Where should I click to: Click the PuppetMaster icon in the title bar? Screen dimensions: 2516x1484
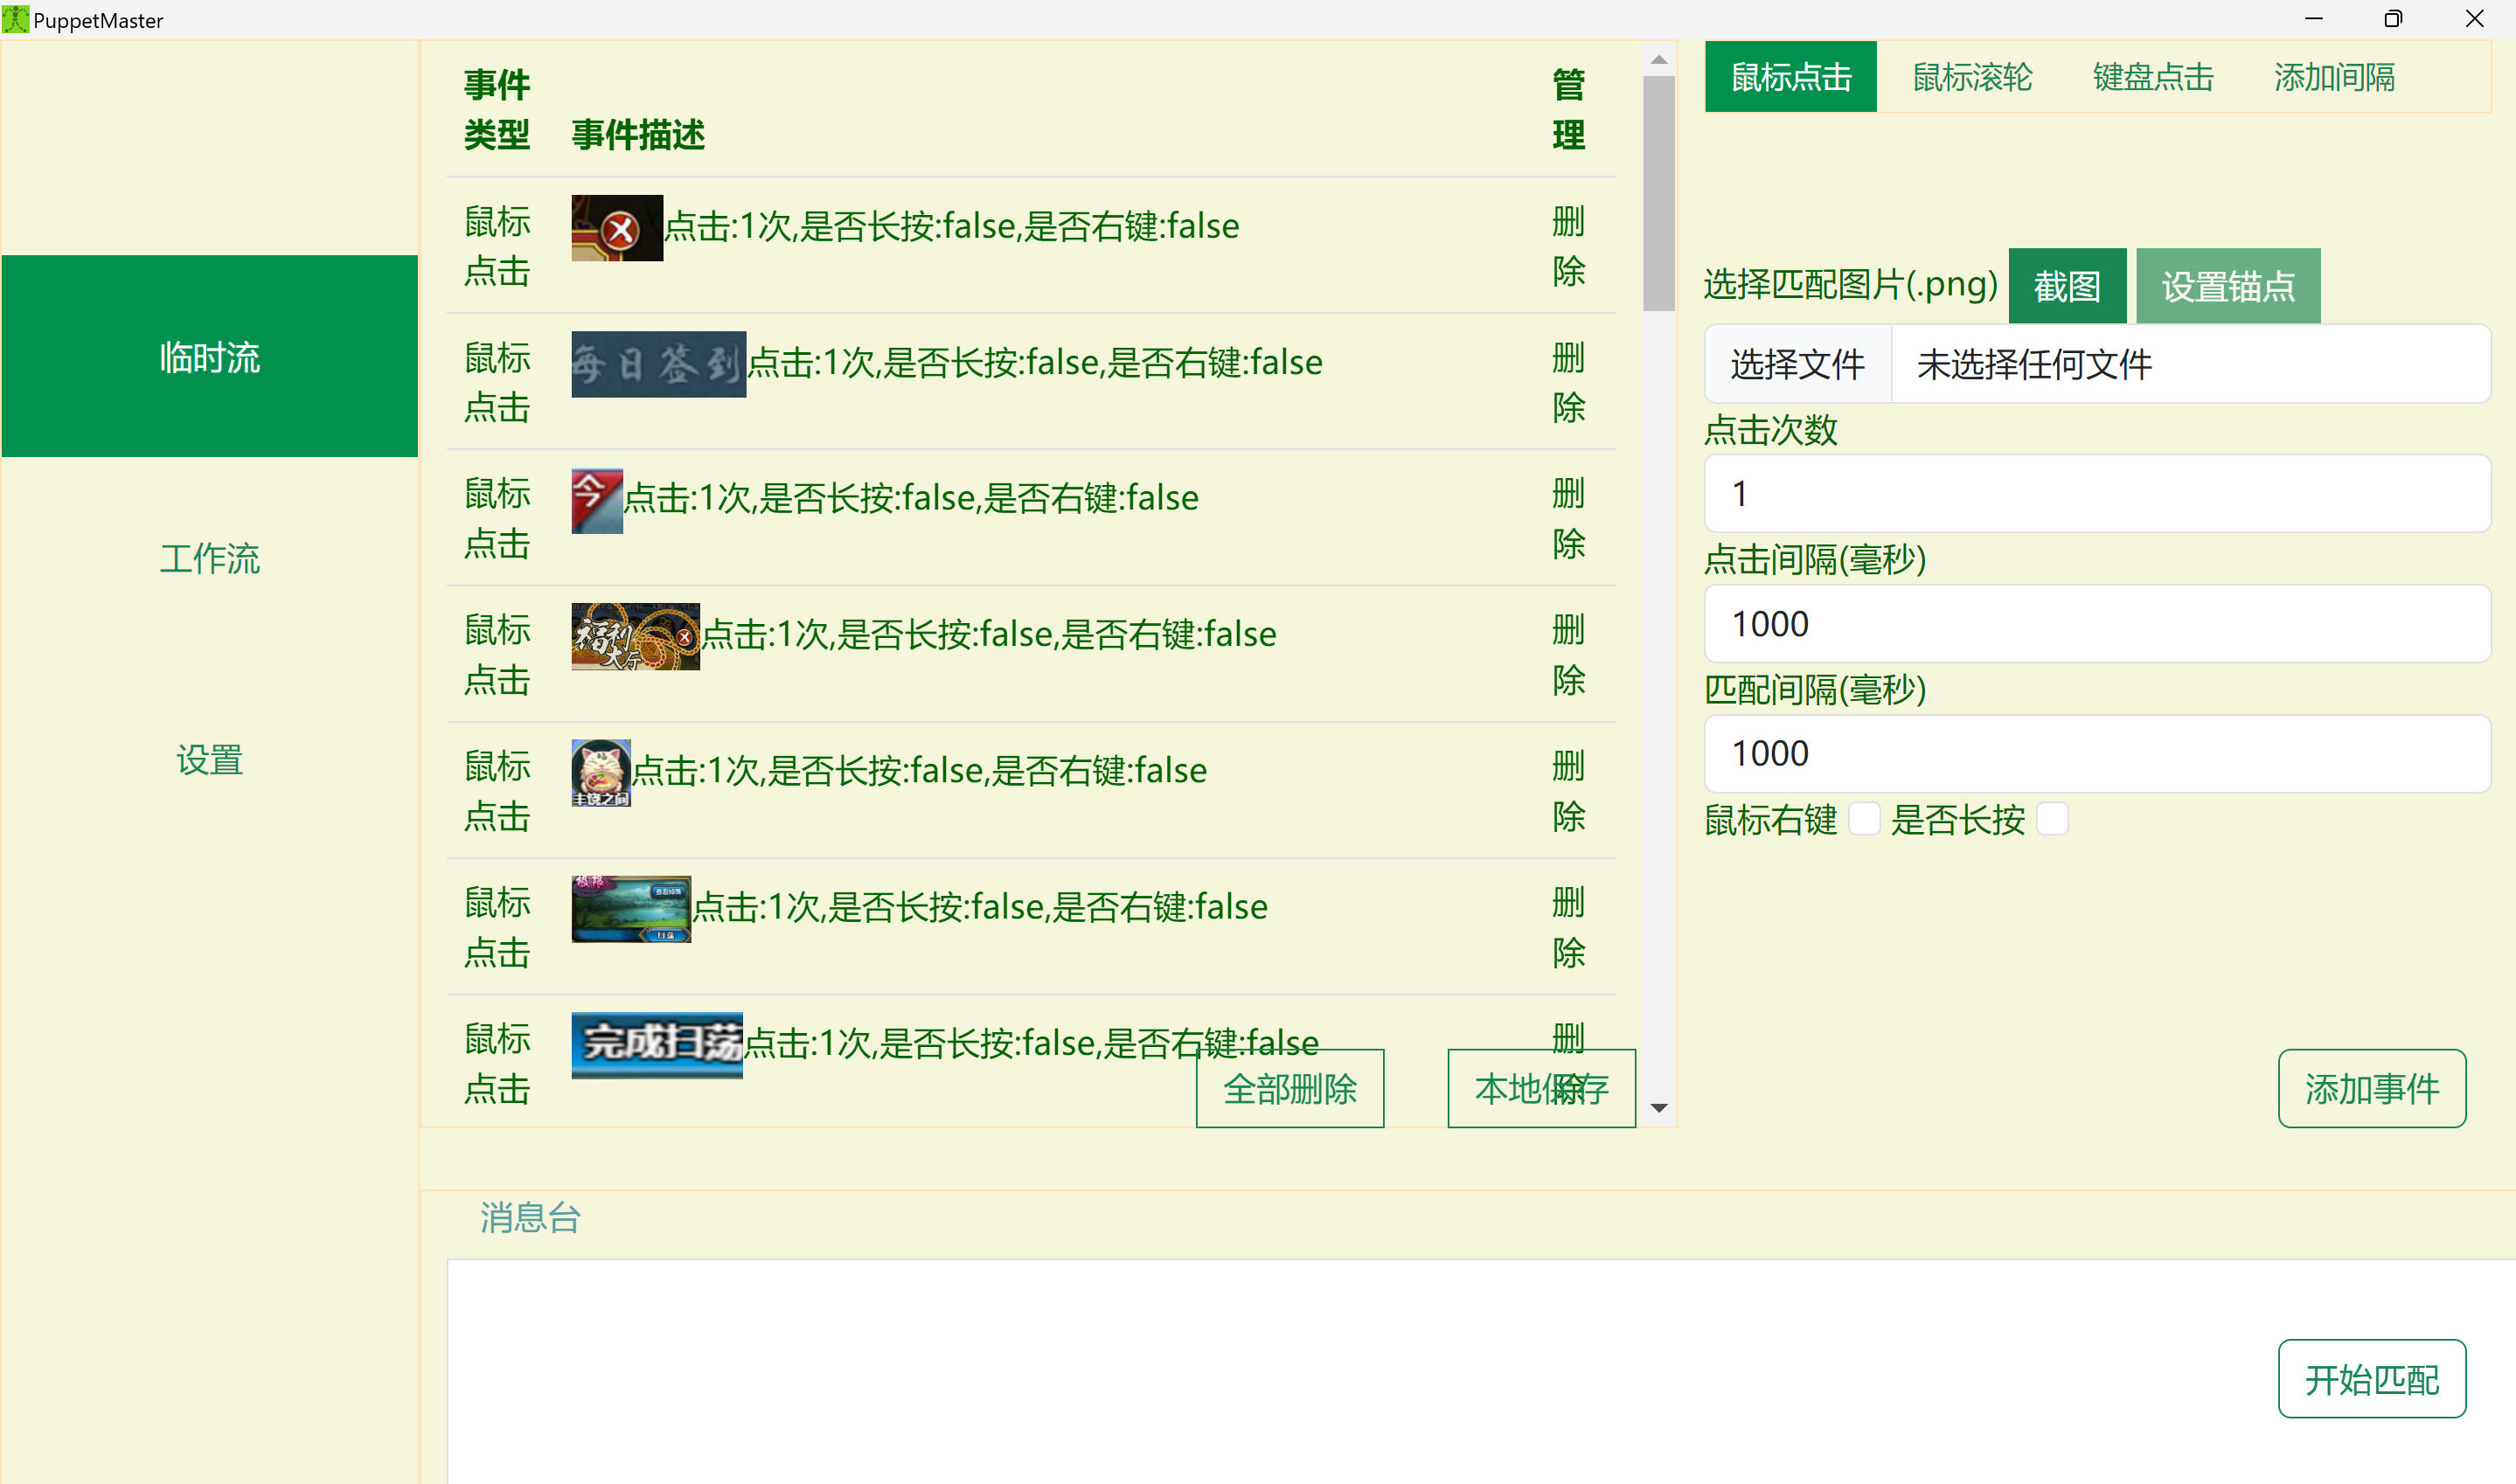coord(15,19)
